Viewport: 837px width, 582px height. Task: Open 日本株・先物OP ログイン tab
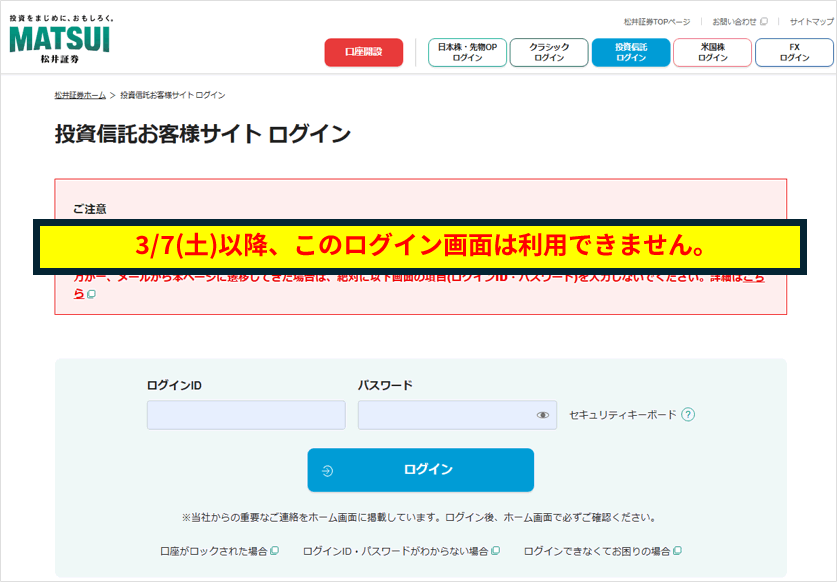pyautogui.click(x=467, y=52)
